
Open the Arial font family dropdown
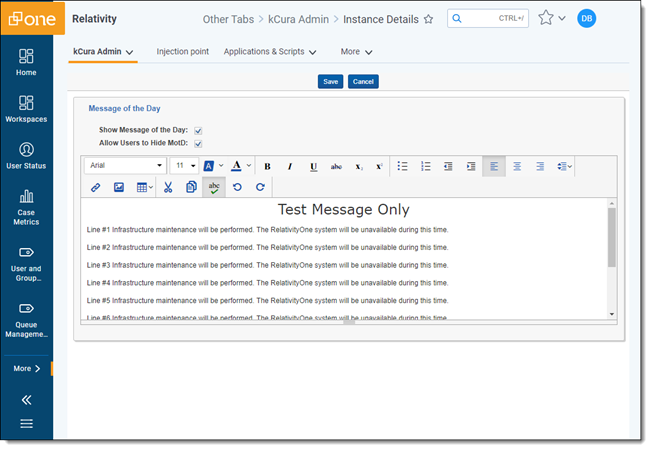125,166
